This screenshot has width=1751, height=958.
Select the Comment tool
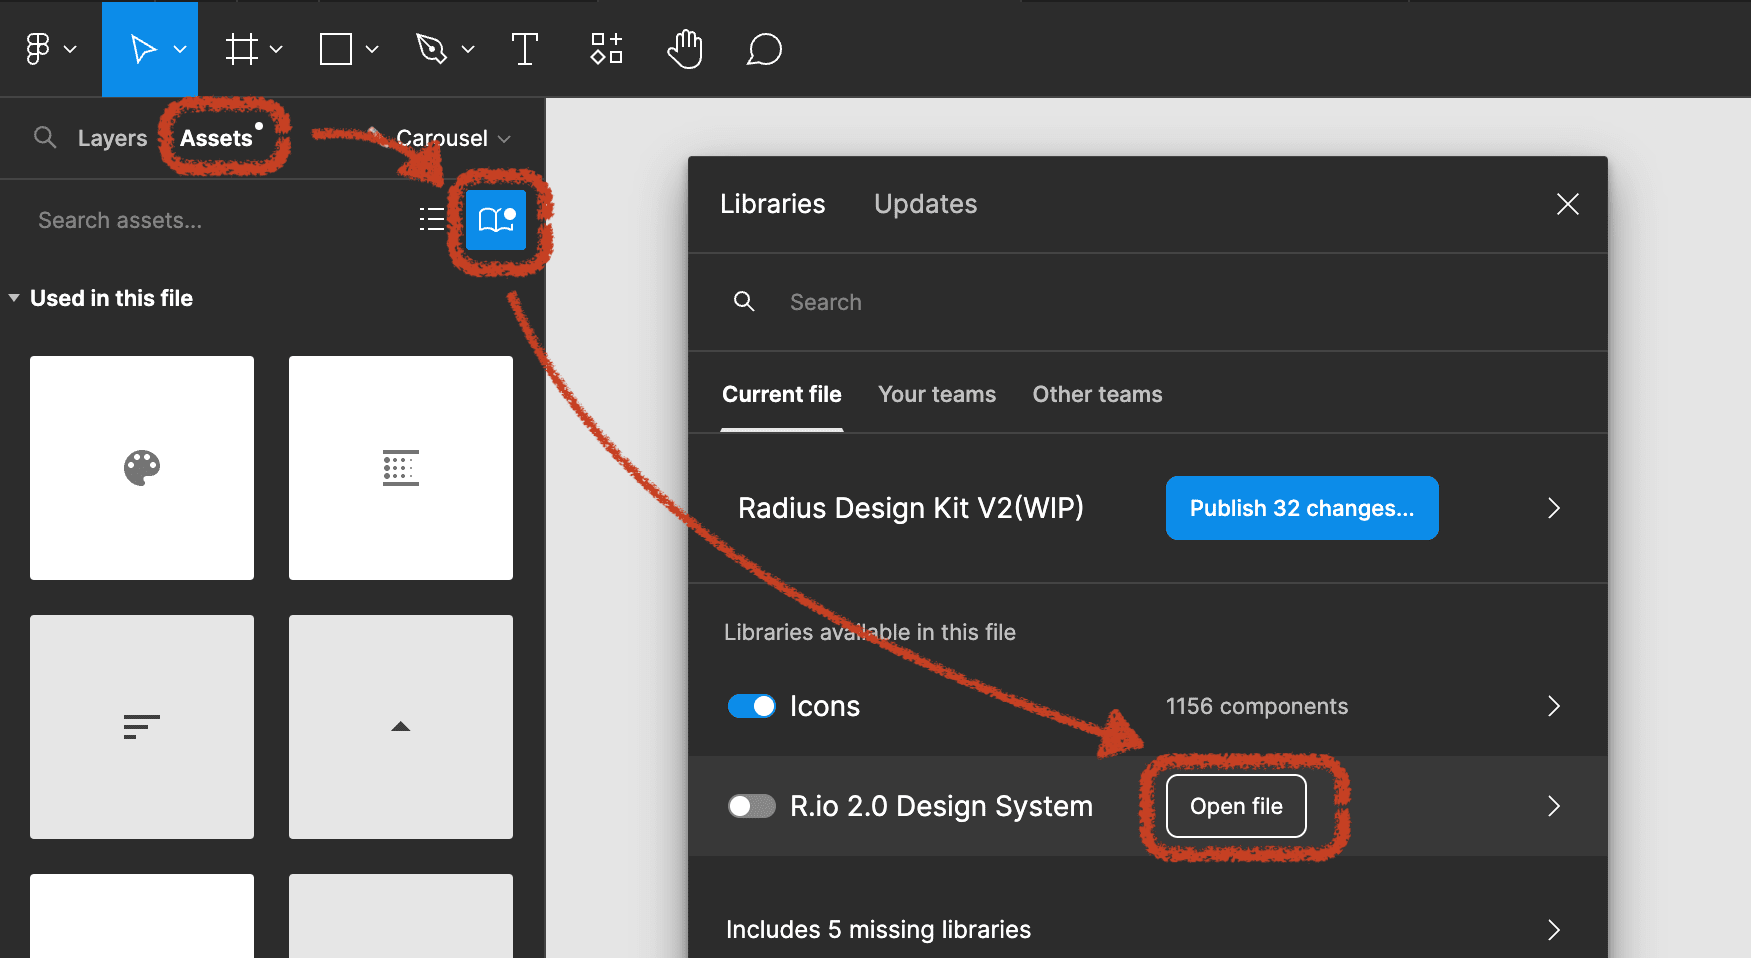click(764, 49)
